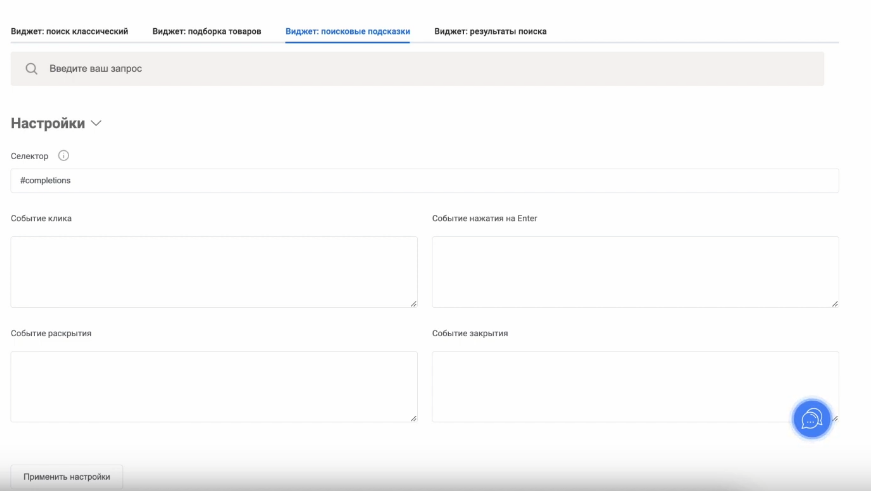This screenshot has height=491, width=871.
Task: Click resize handle of Событие закрытия textarea
Action: (834, 417)
